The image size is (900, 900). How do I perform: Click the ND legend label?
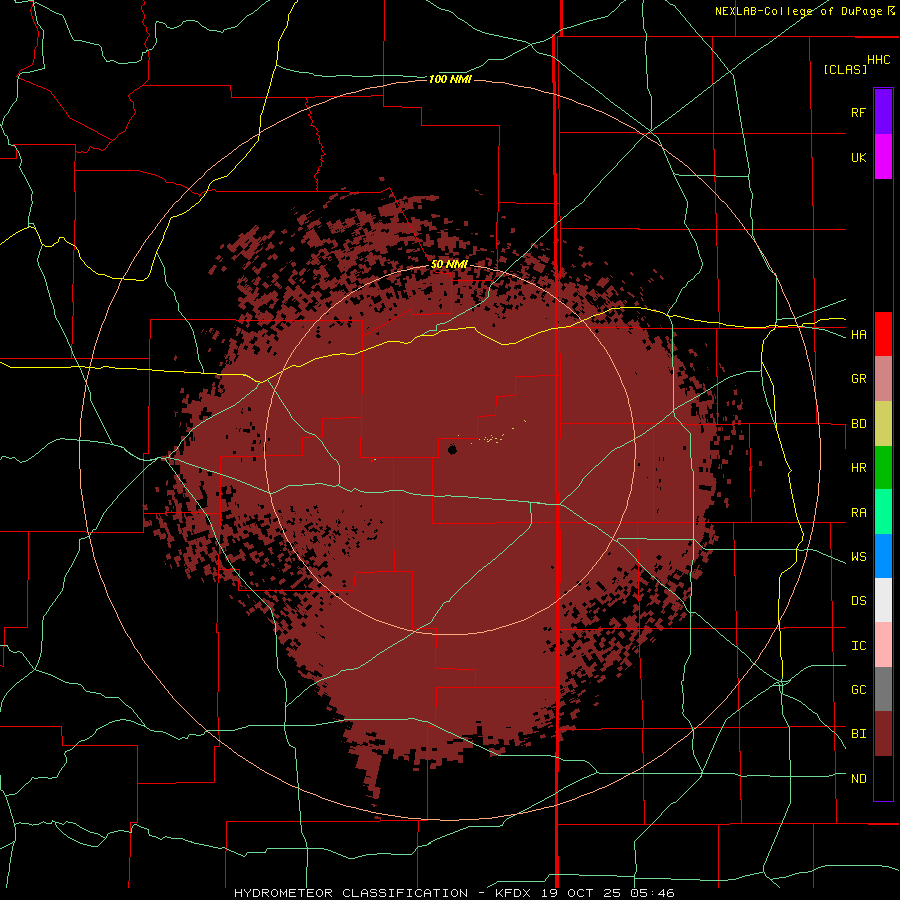859,779
